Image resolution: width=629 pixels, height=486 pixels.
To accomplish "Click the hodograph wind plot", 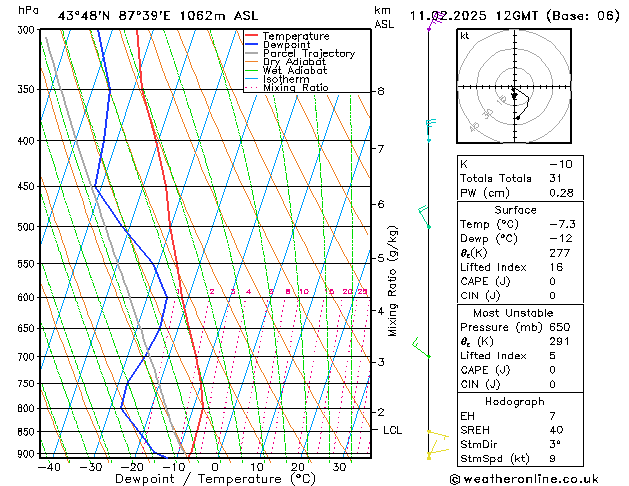I will pos(514,86).
